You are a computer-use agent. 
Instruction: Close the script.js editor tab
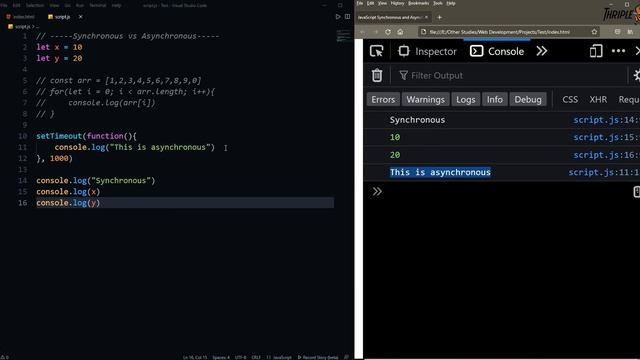80,17
